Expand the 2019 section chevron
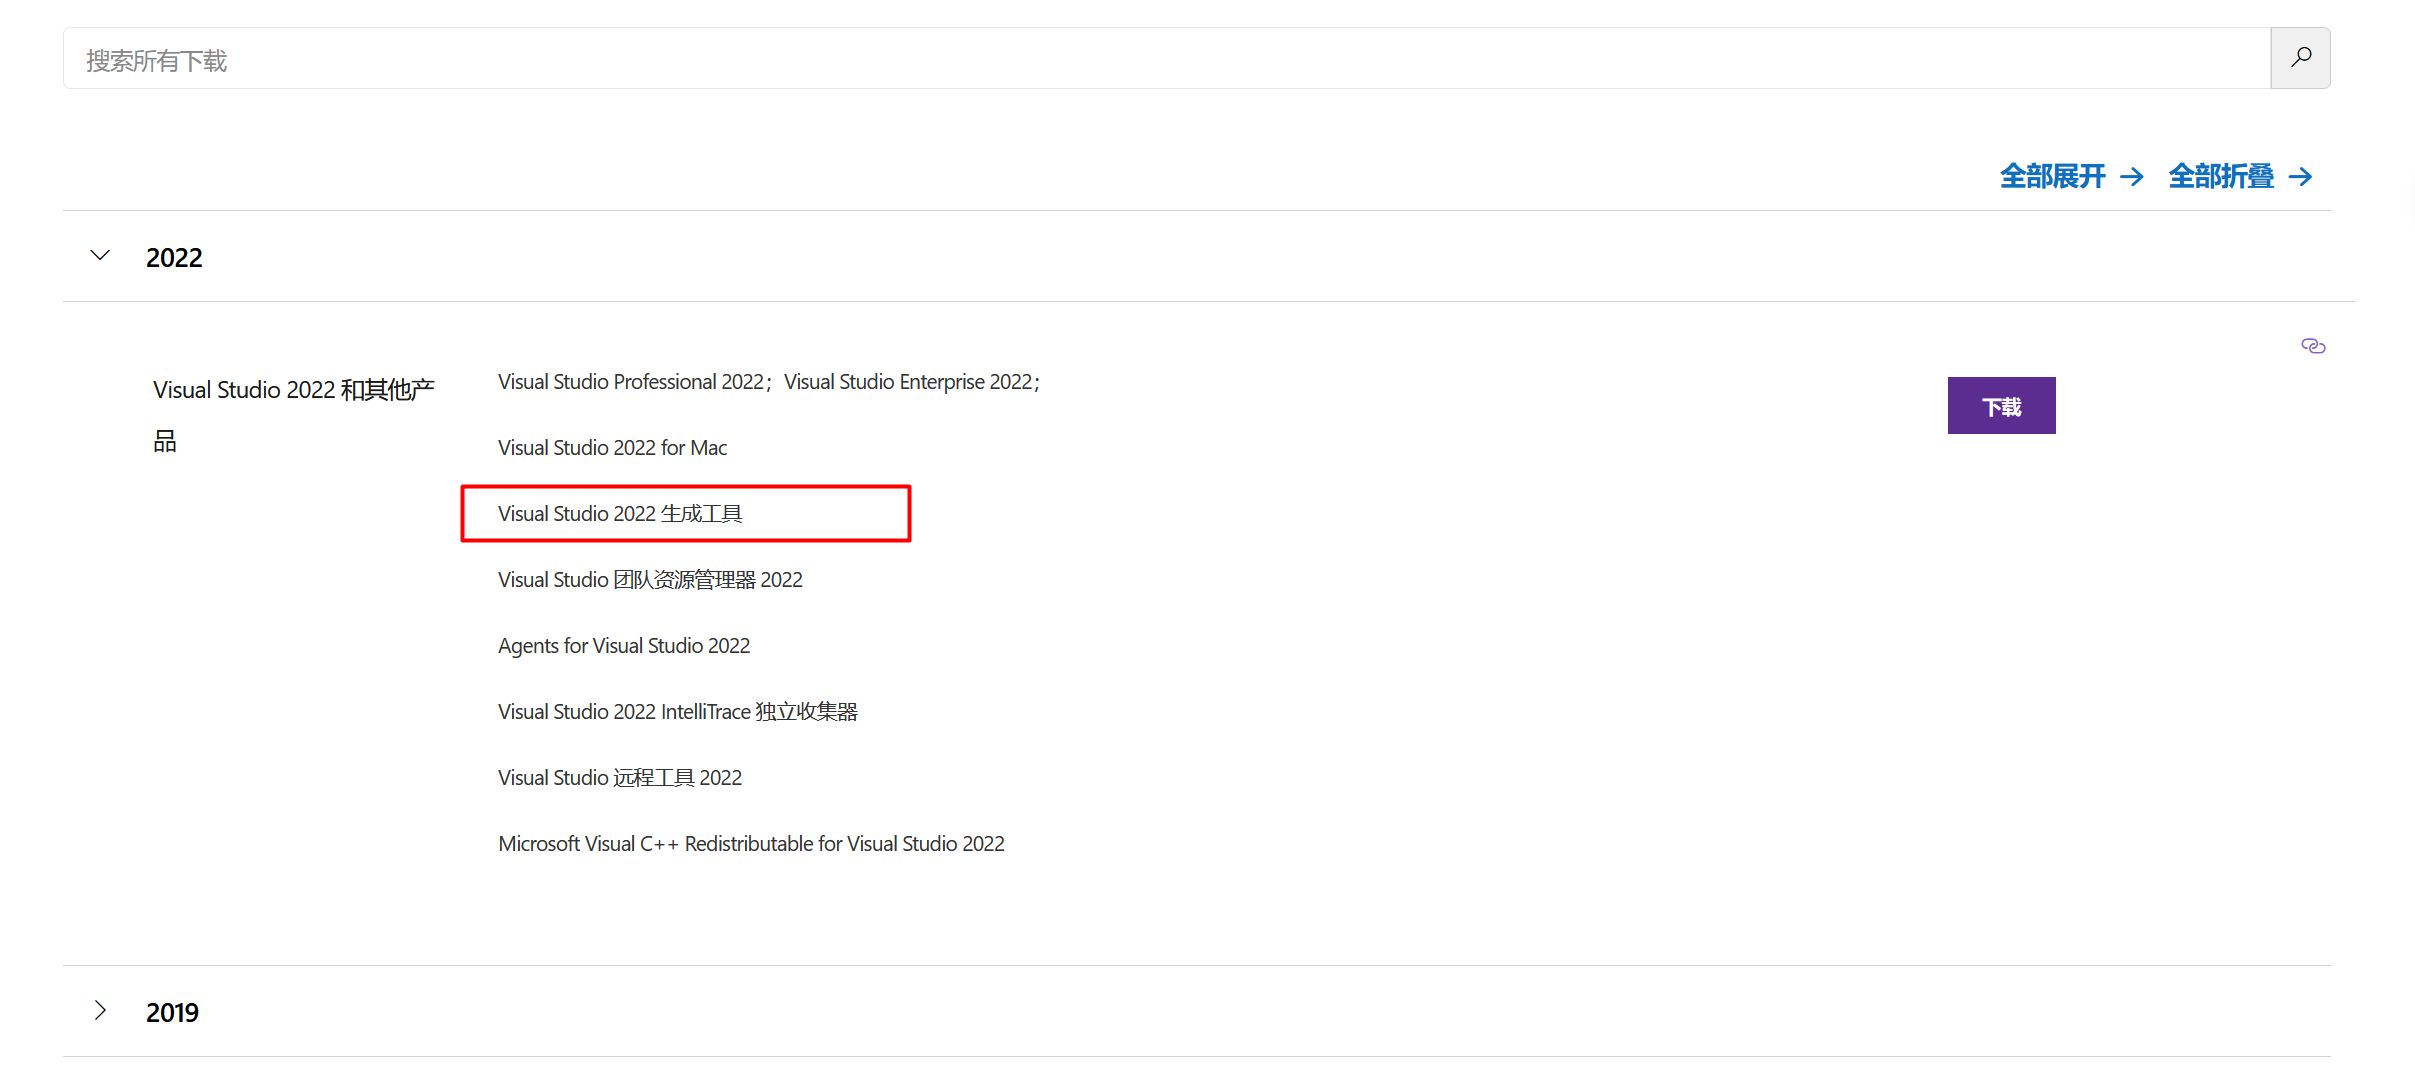 100,1011
